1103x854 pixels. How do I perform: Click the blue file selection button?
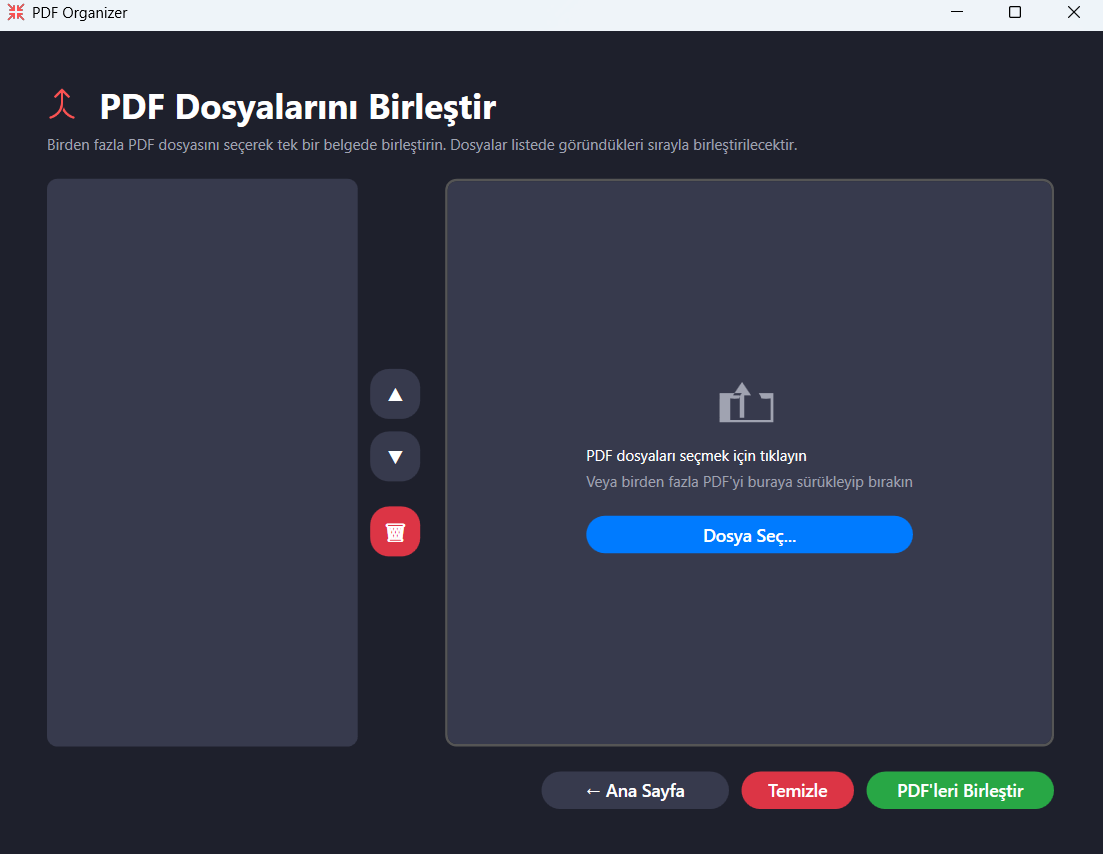[x=748, y=535]
